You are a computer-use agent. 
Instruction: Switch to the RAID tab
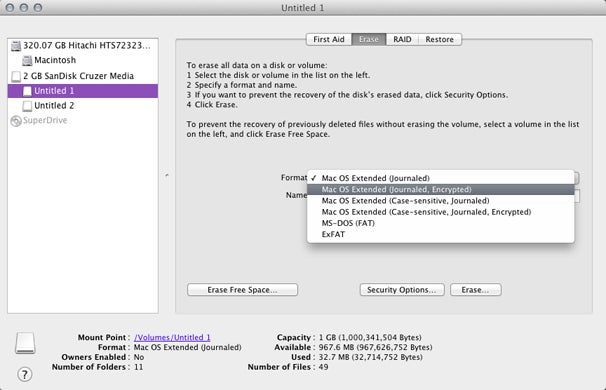tap(402, 39)
